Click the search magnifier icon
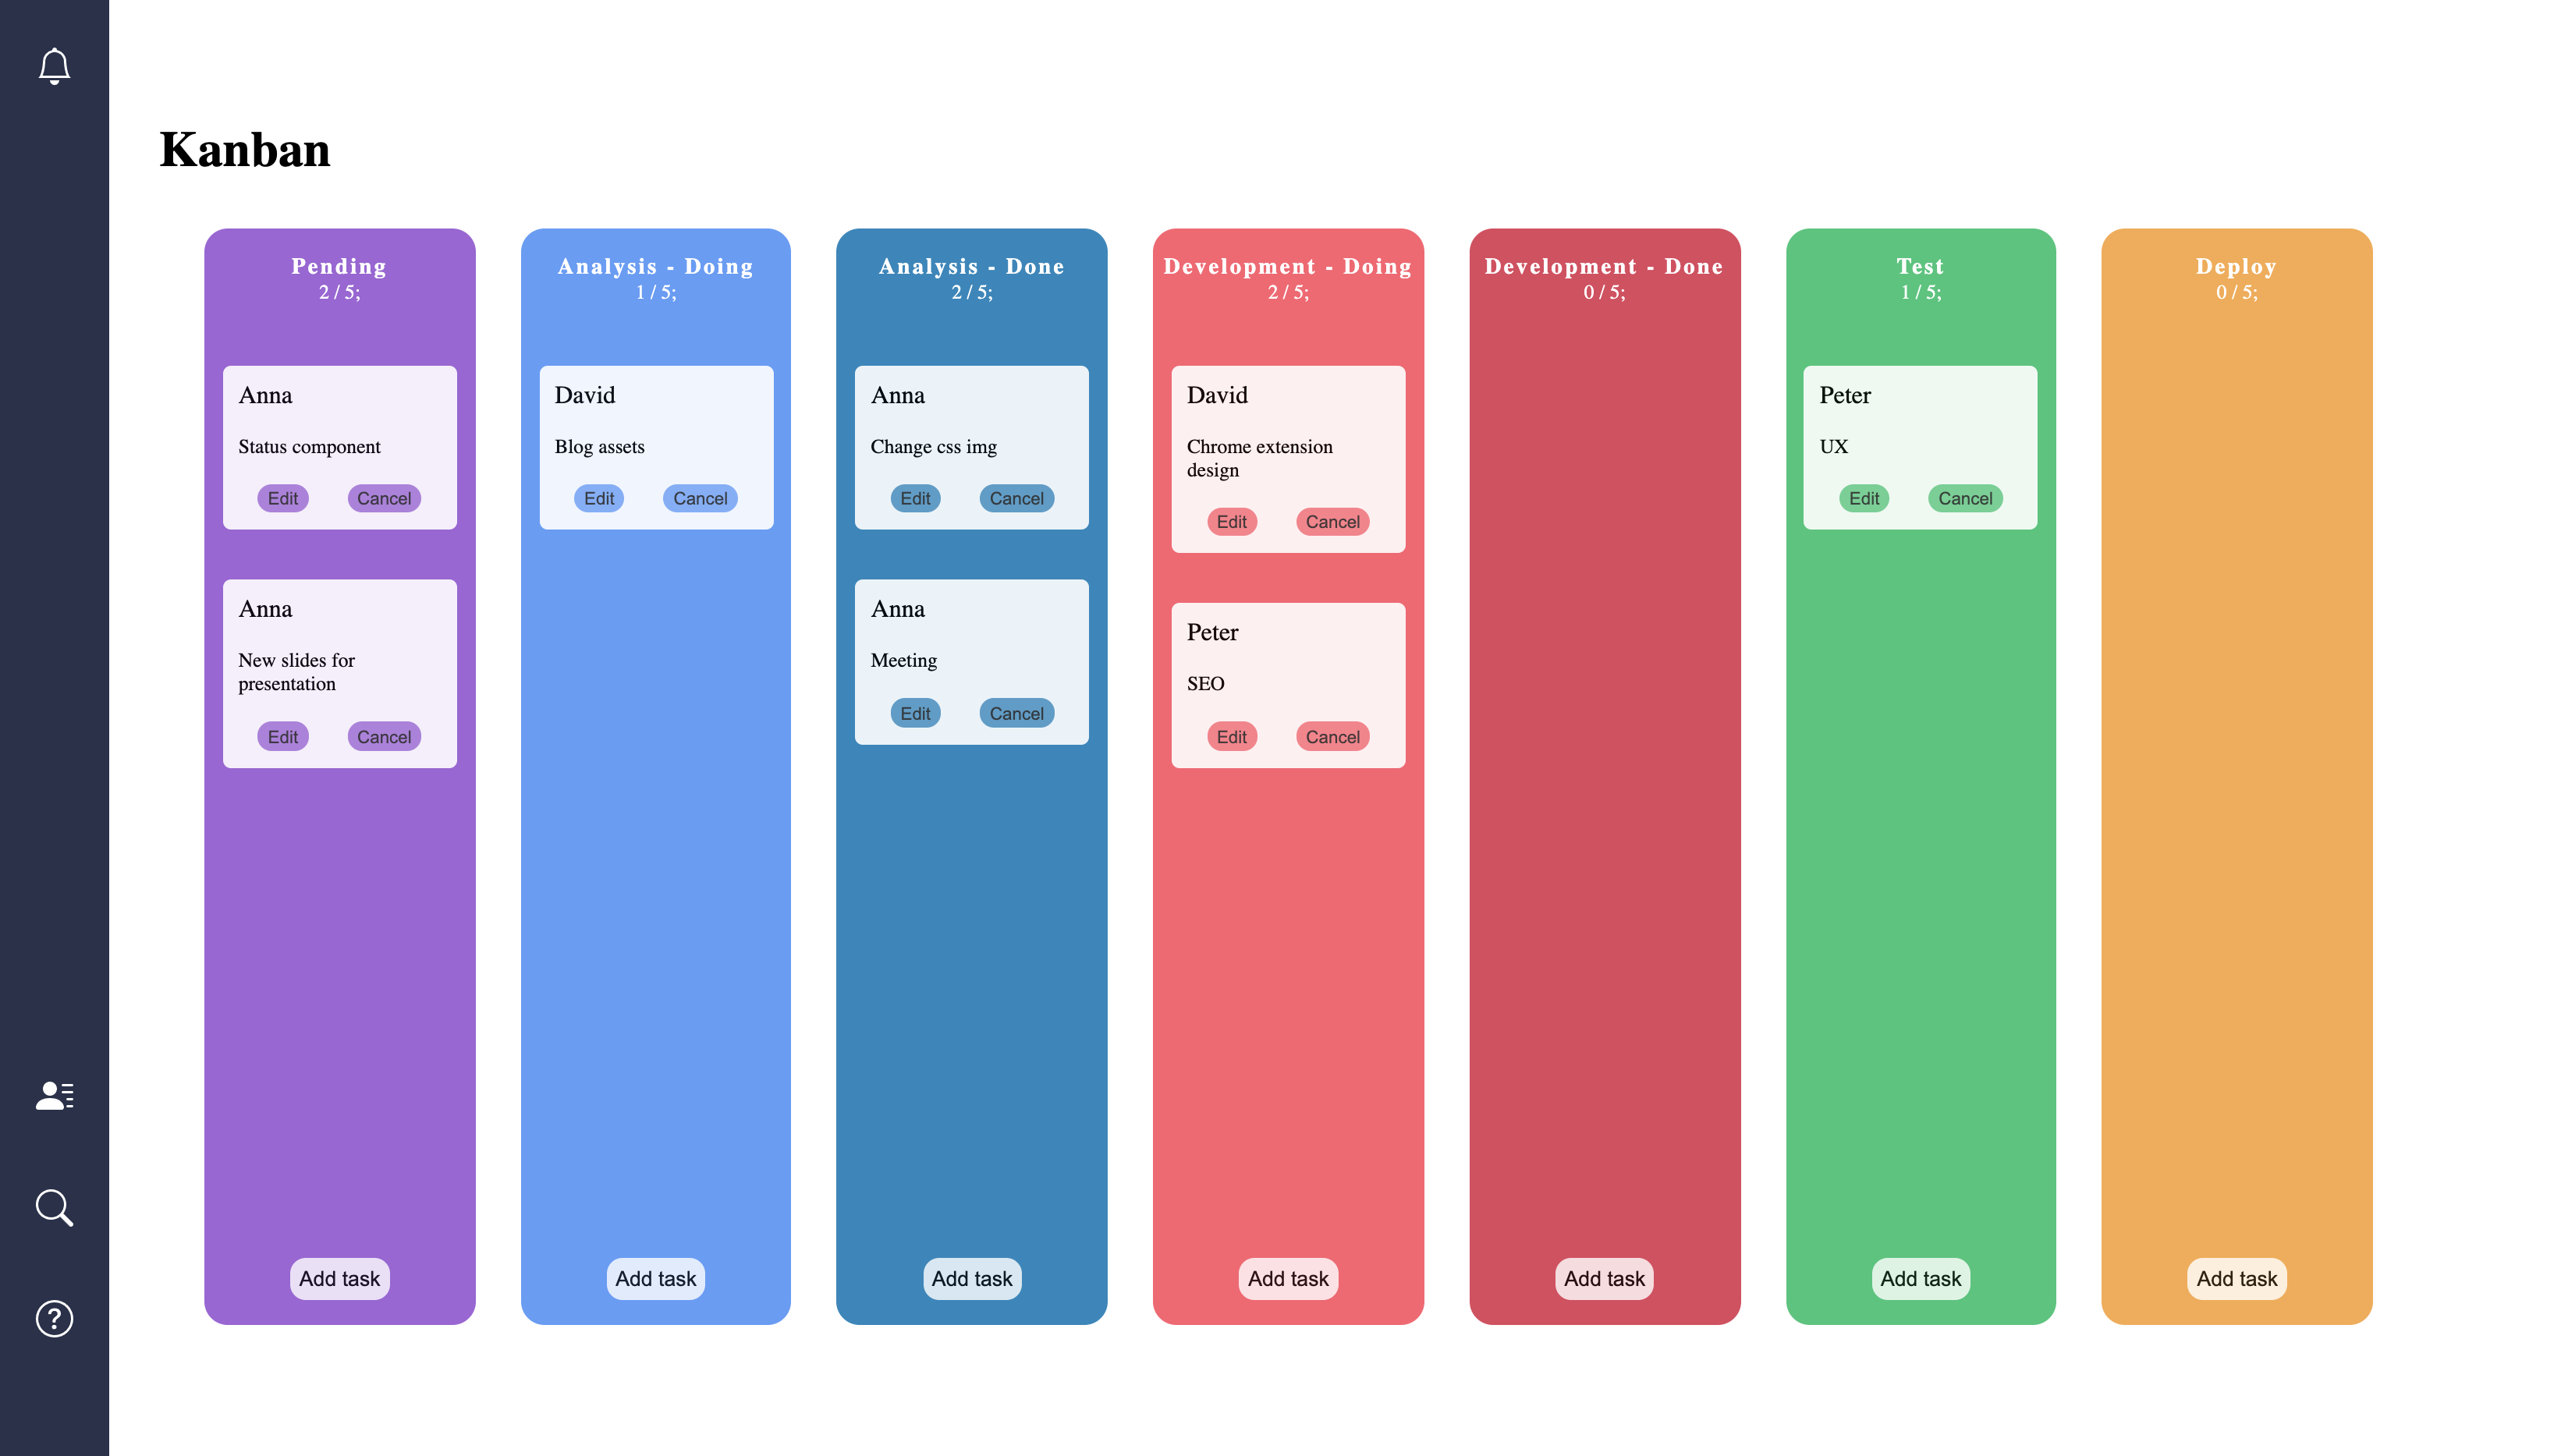Image resolution: width=2554 pixels, height=1456 pixels. click(x=55, y=1205)
